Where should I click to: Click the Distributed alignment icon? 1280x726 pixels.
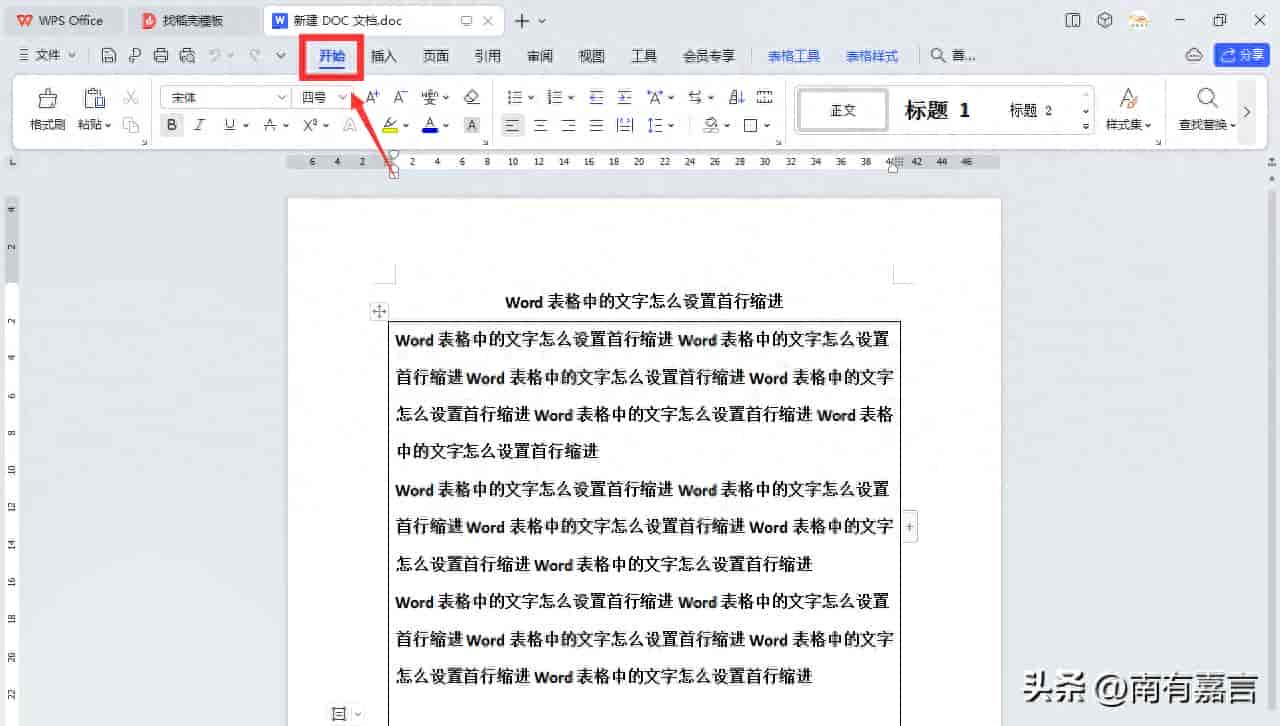pos(625,125)
